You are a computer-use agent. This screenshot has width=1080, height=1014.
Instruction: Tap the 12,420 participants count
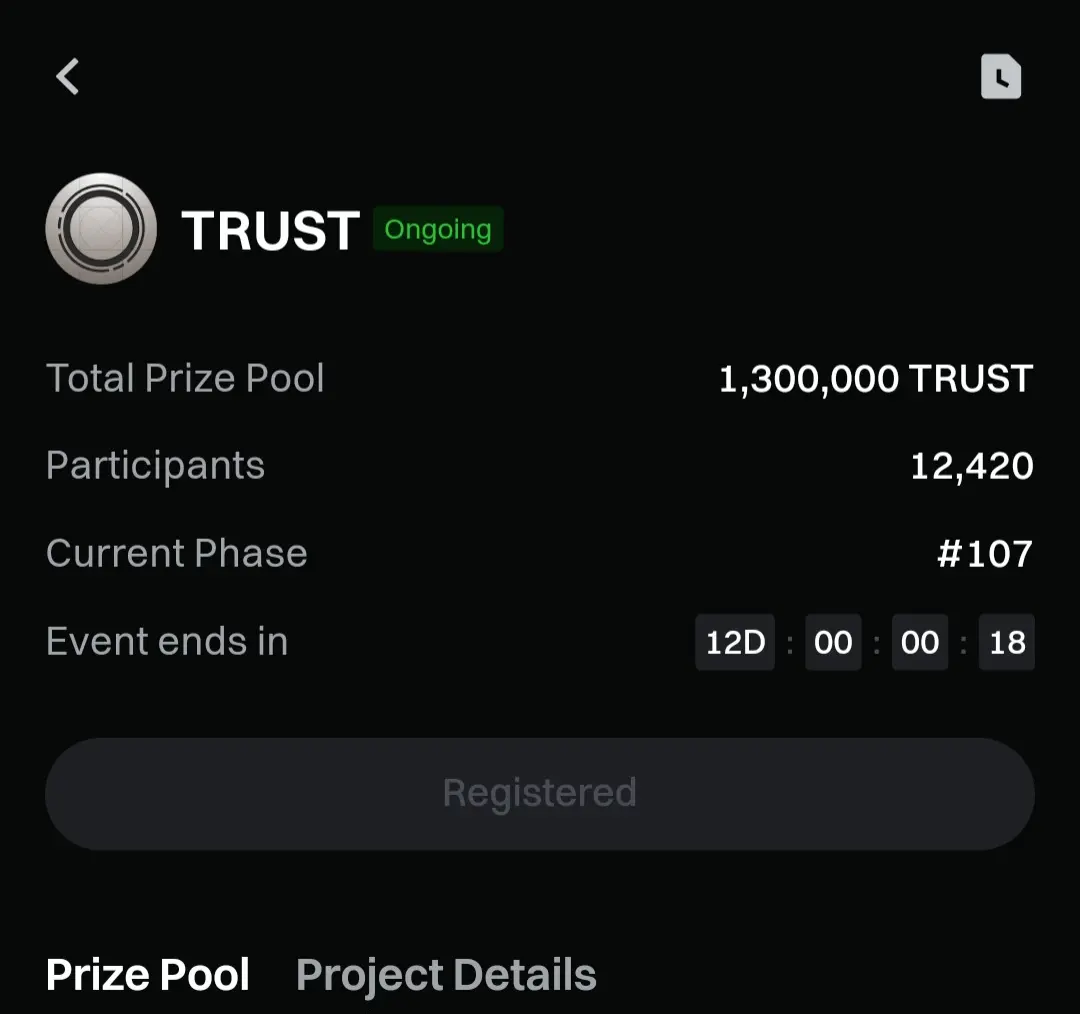972,466
